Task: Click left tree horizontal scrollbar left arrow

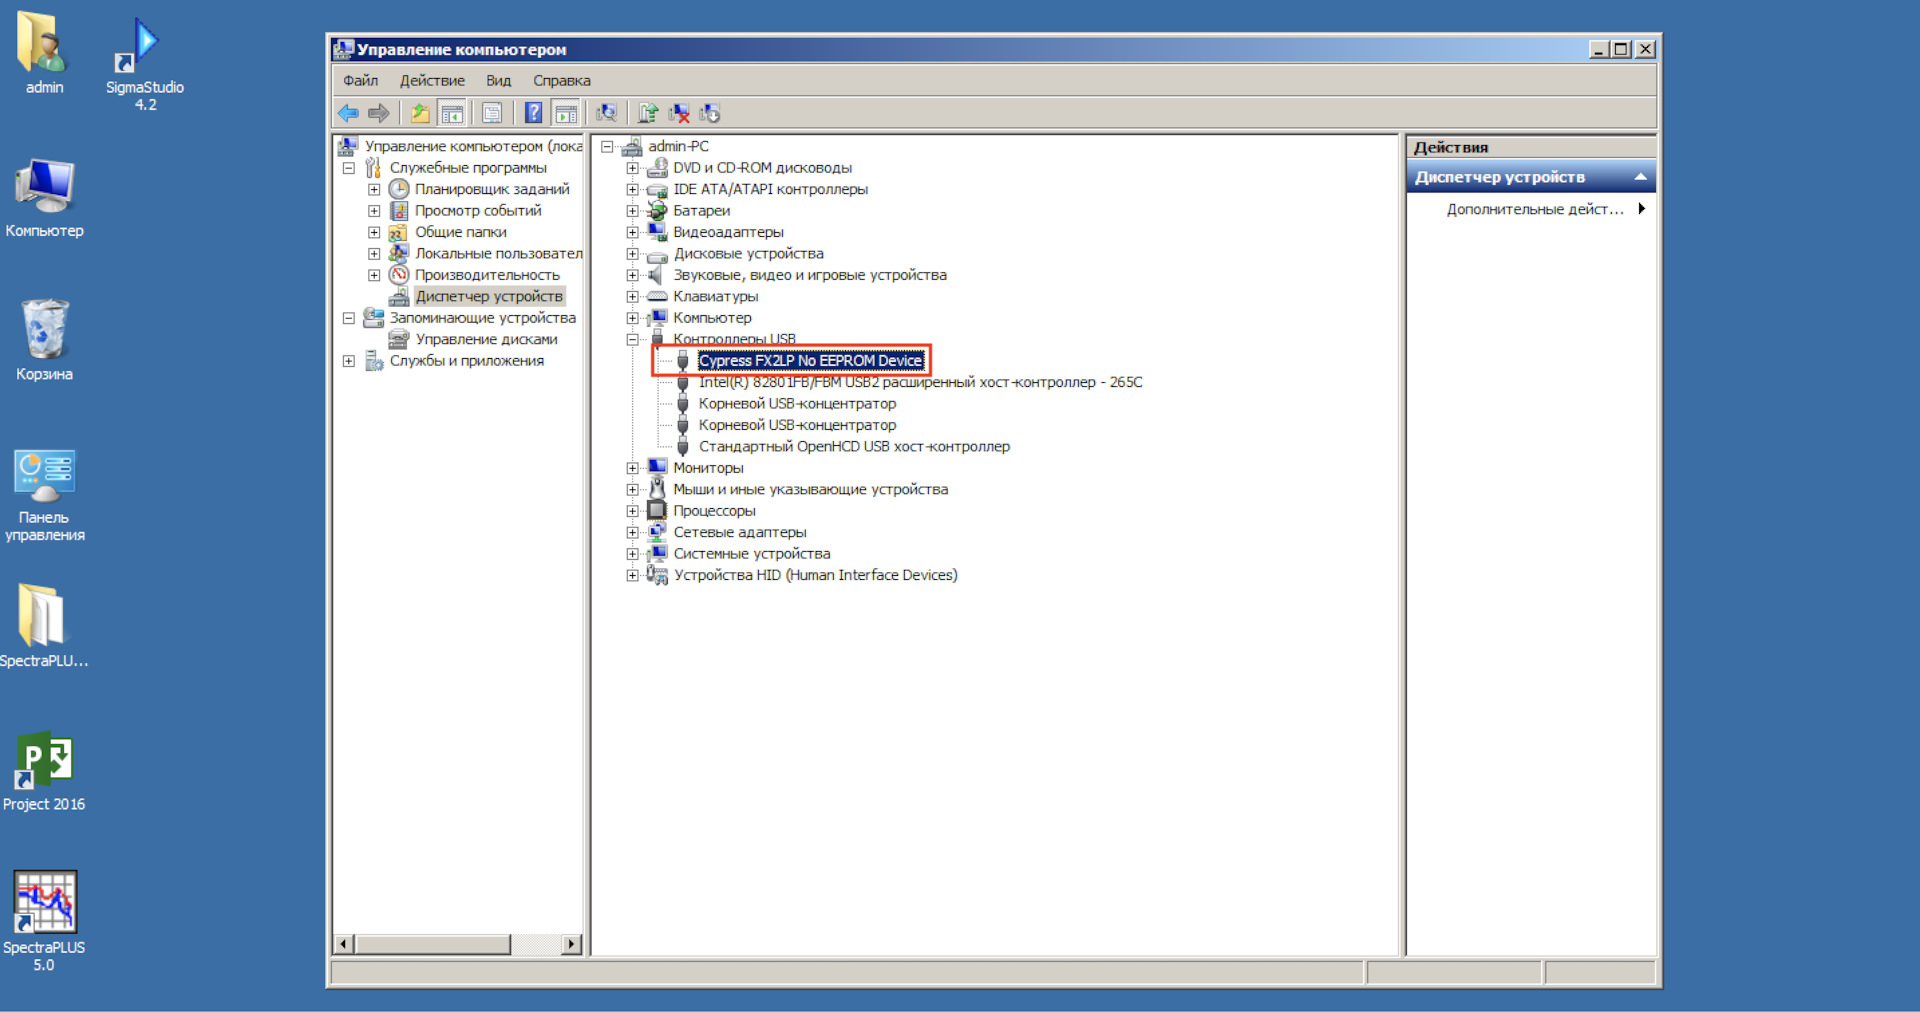Action: [344, 944]
